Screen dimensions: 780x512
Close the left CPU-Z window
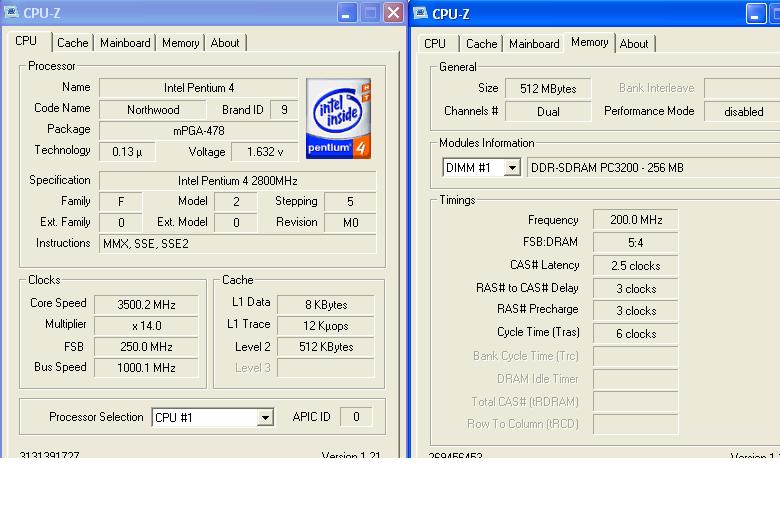click(393, 13)
